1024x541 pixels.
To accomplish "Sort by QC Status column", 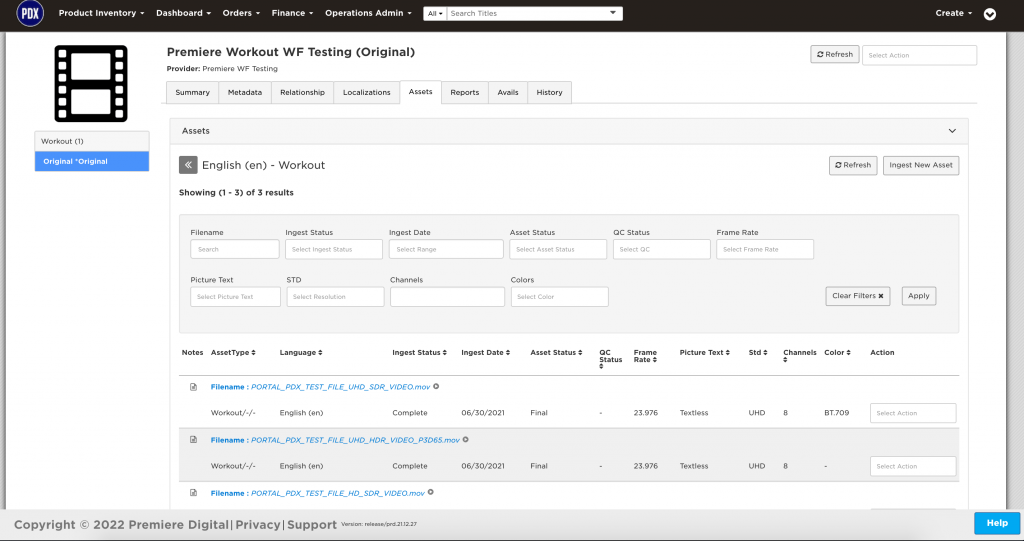I will coord(611,359).
